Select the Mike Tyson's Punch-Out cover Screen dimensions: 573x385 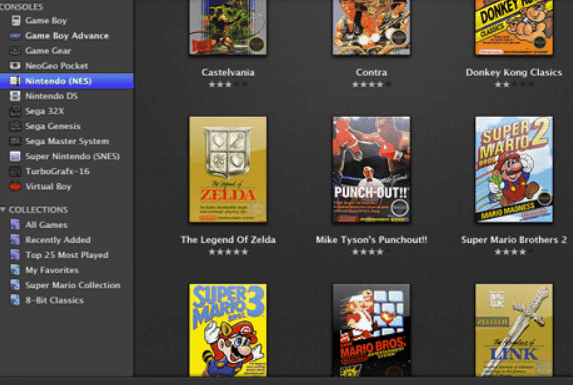[371, 169]
